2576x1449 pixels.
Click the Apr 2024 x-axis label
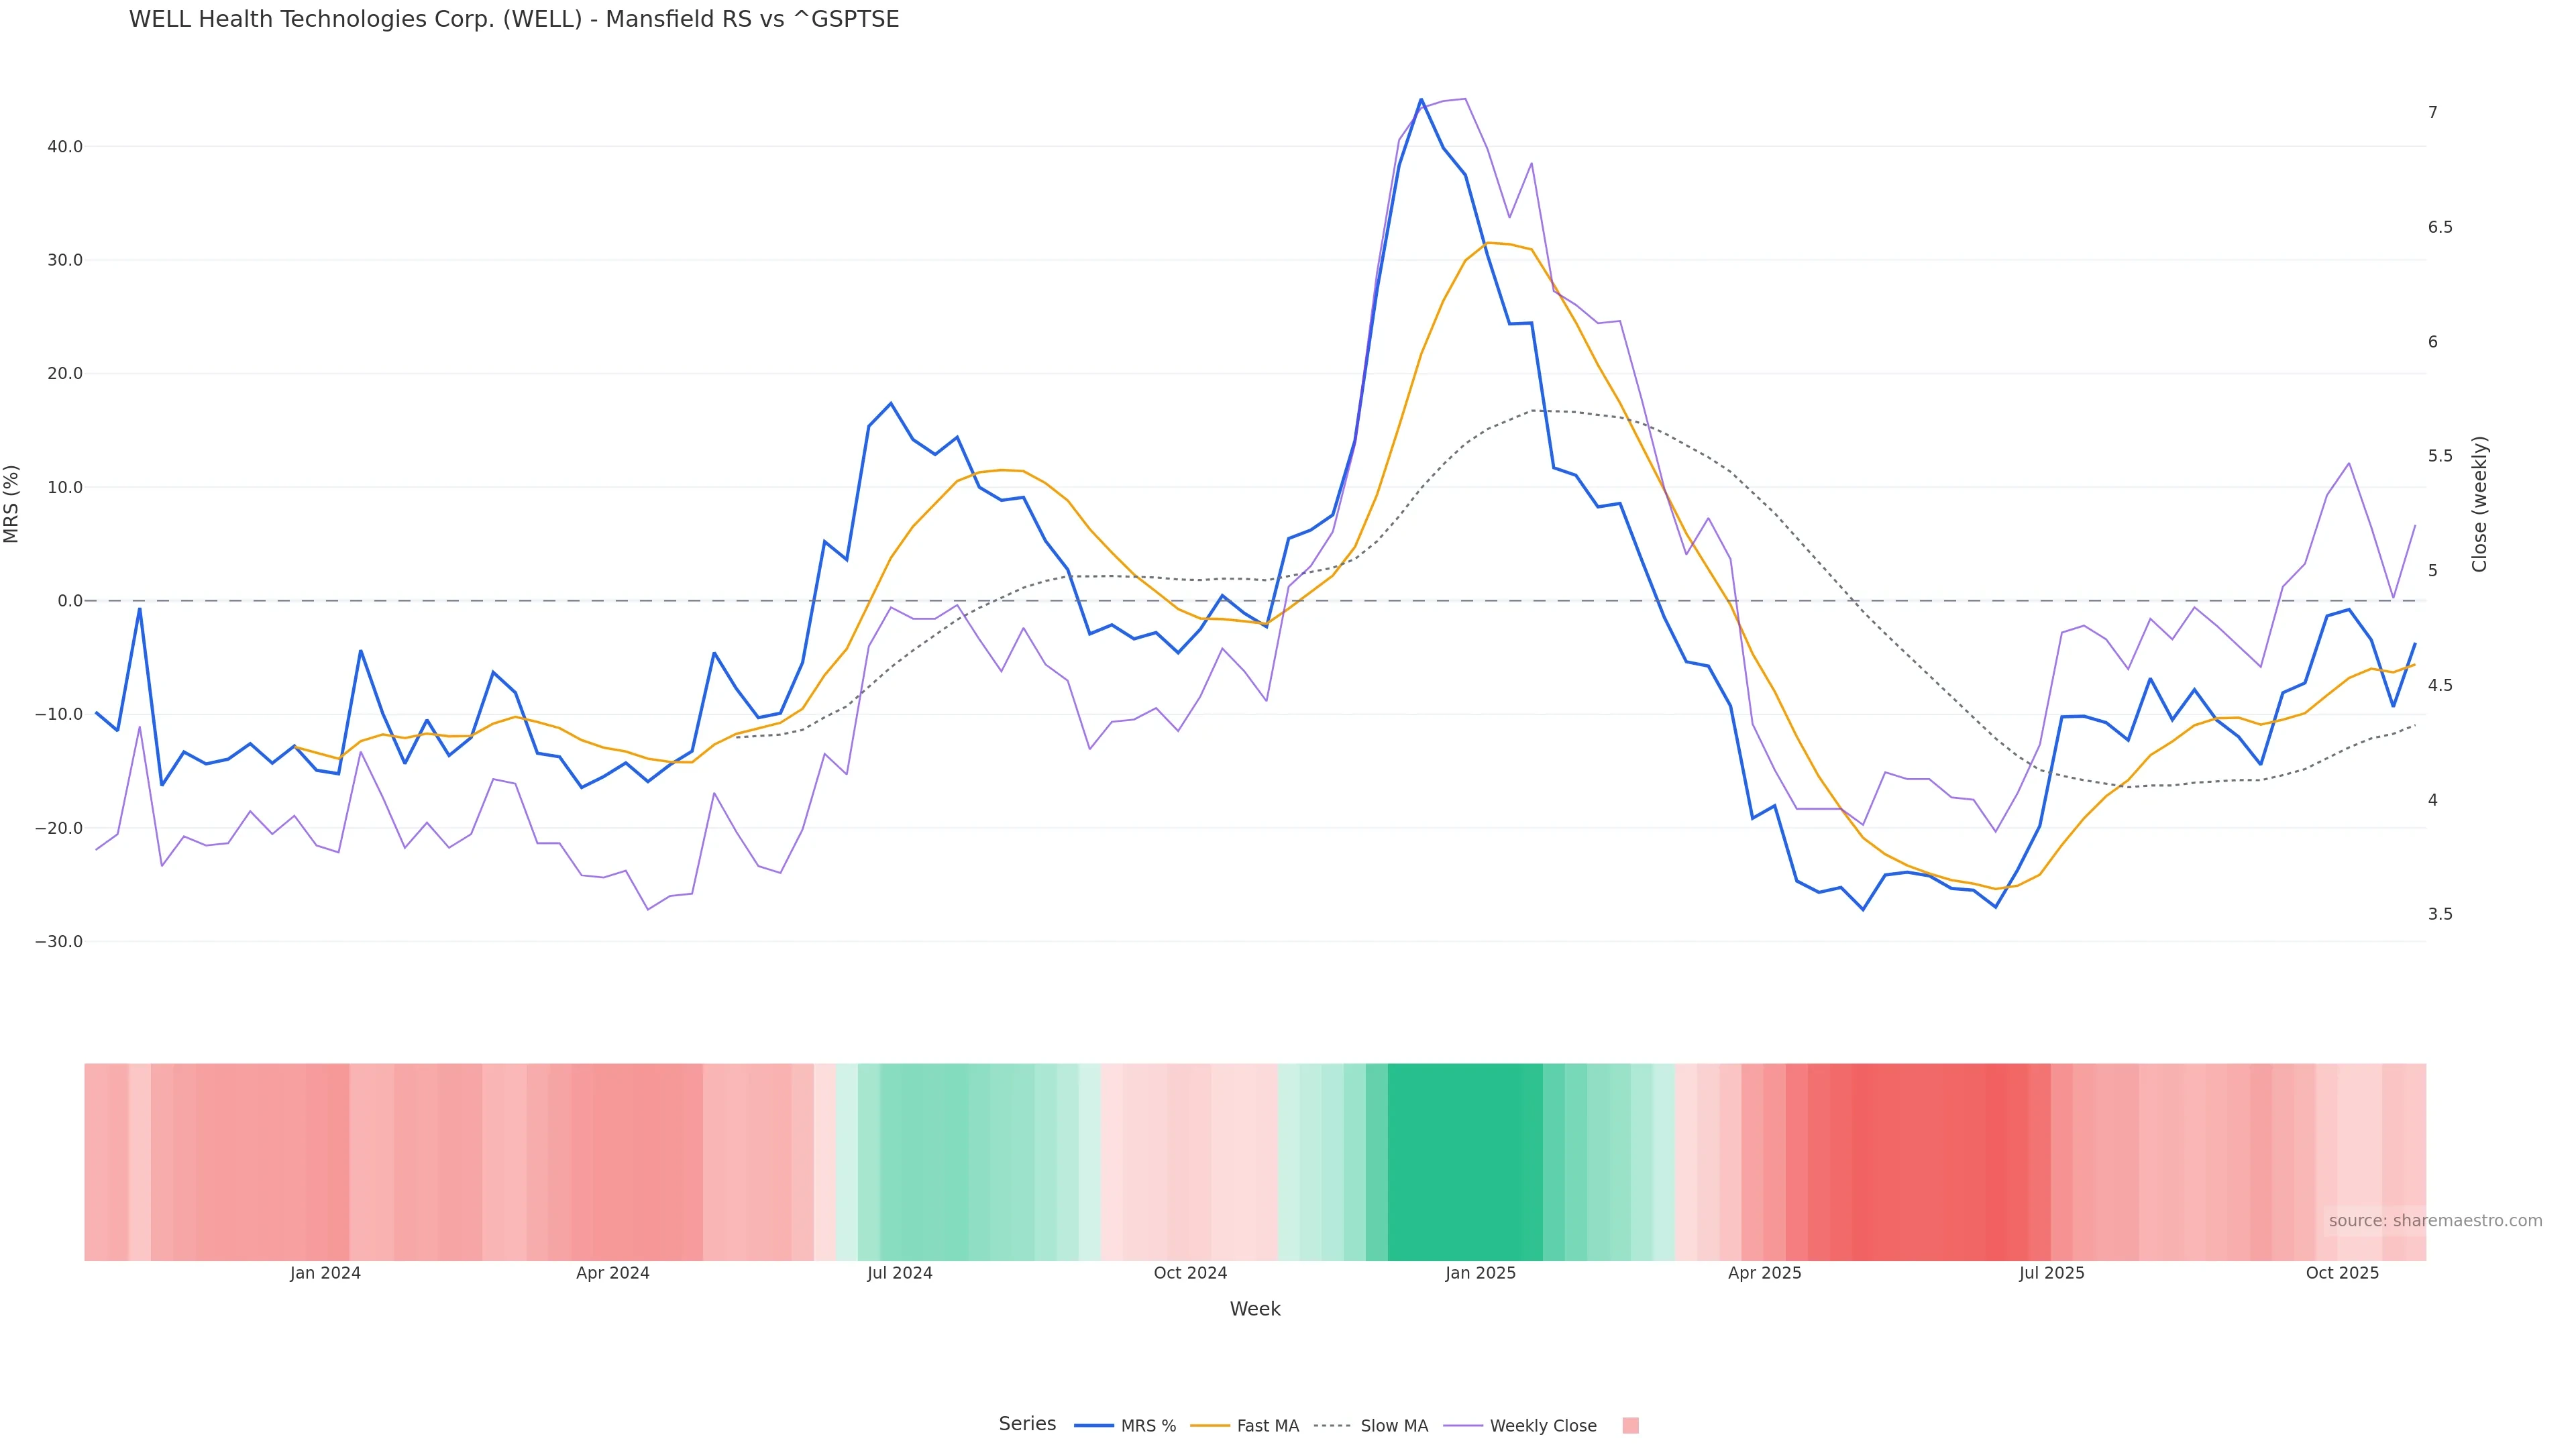612,1273
